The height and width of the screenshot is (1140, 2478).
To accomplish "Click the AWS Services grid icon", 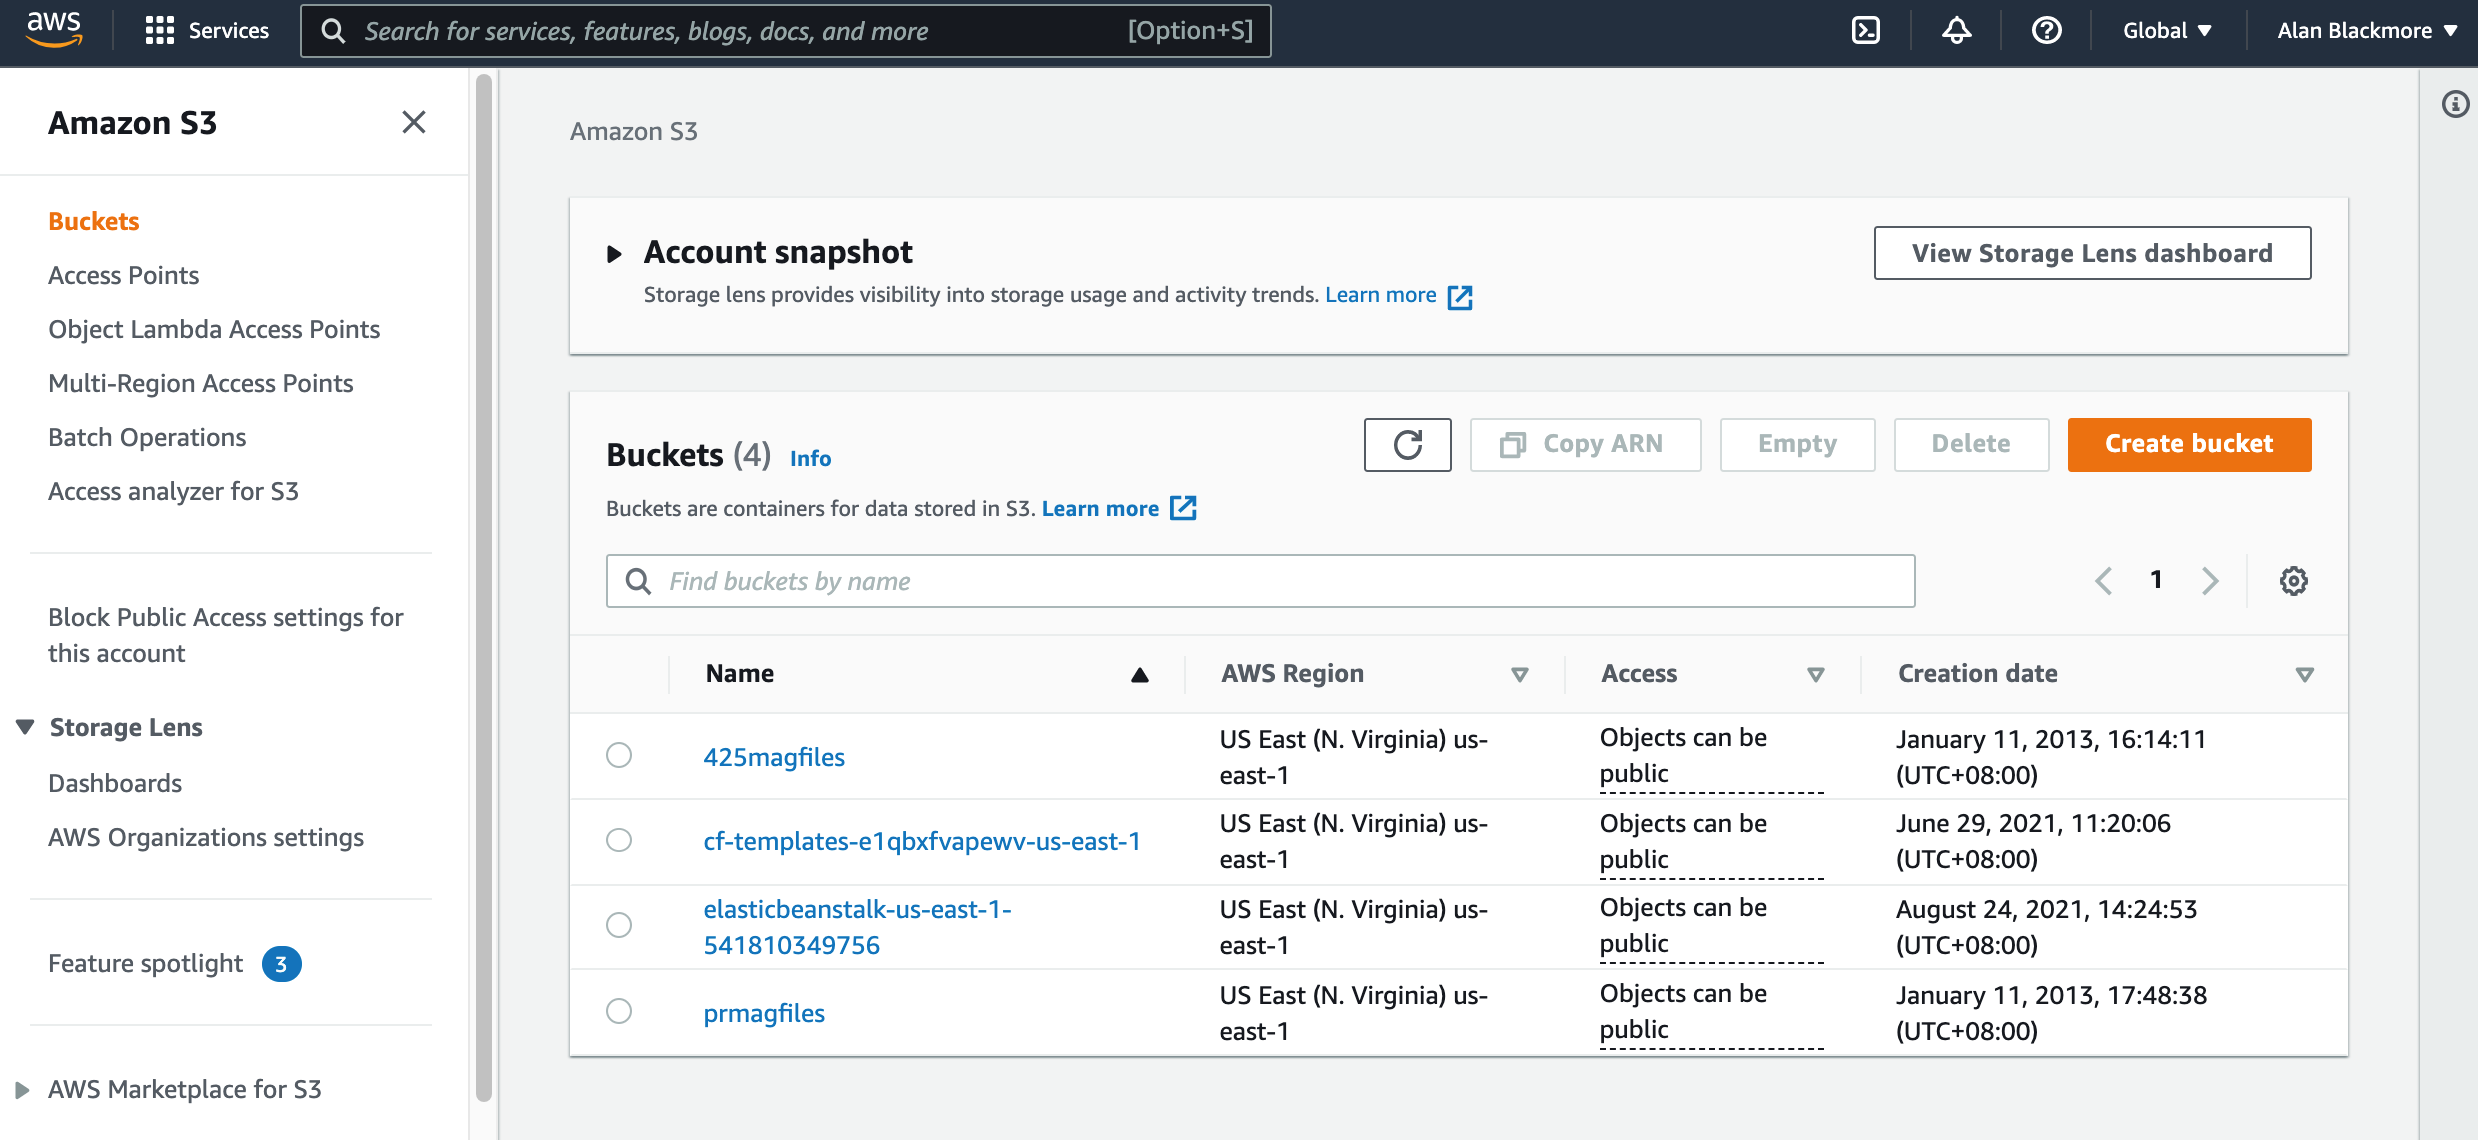I will [158, 28].
